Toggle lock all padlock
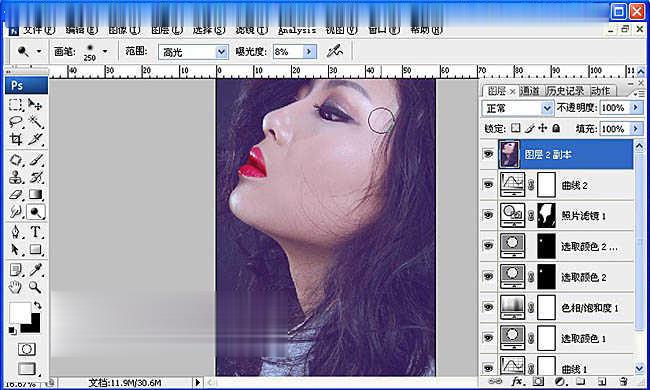The image size is (650, 390). tap(556, 128)
